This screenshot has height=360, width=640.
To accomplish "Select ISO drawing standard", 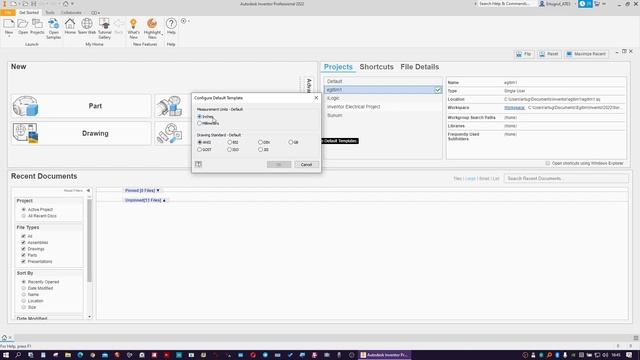I will pyautogui.click(x=229, y=150).
